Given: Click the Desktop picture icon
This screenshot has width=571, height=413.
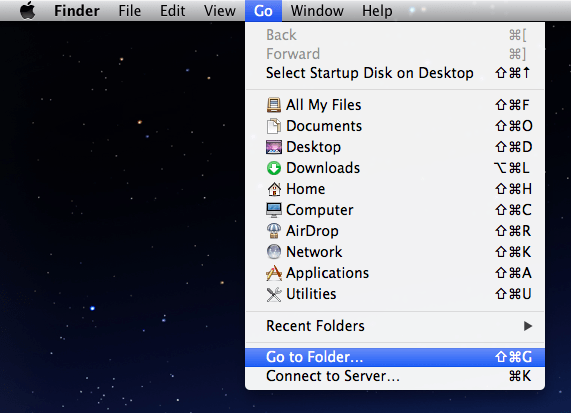Looking at the screenshot, I should click(274, 147).
